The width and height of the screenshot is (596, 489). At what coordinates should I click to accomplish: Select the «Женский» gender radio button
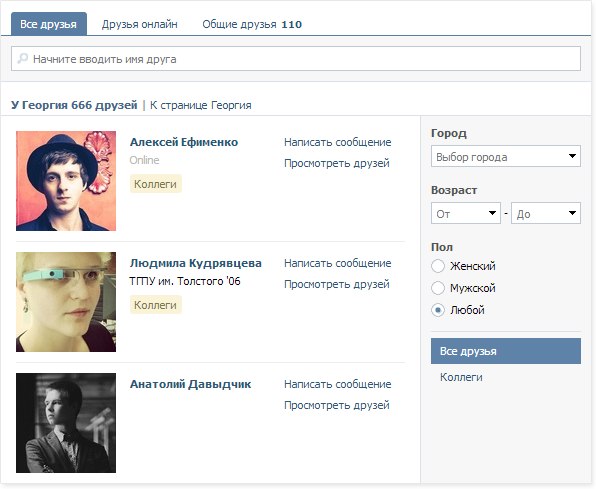click(x=438, y=266)
